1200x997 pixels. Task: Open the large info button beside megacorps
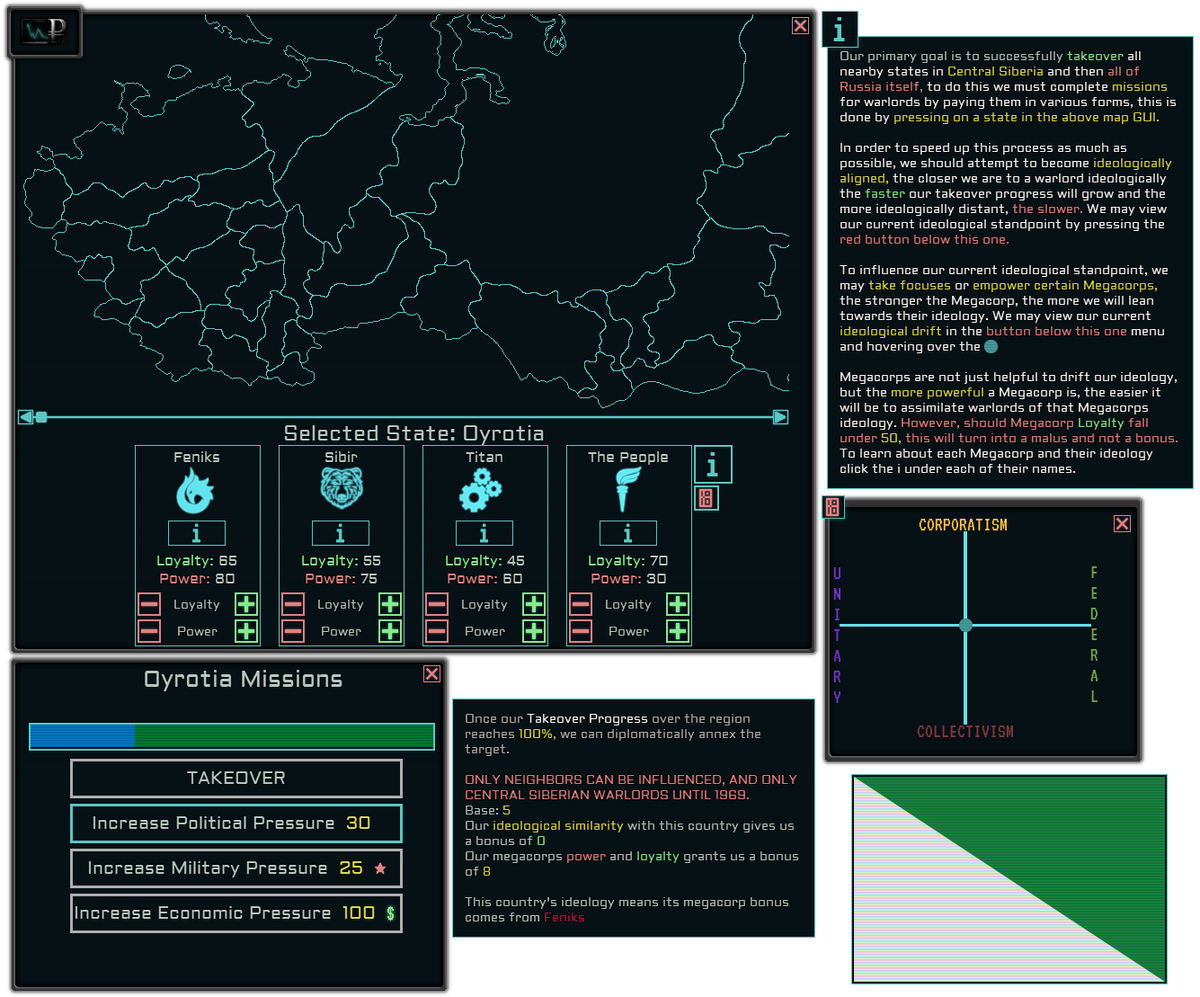coord(713,465)
